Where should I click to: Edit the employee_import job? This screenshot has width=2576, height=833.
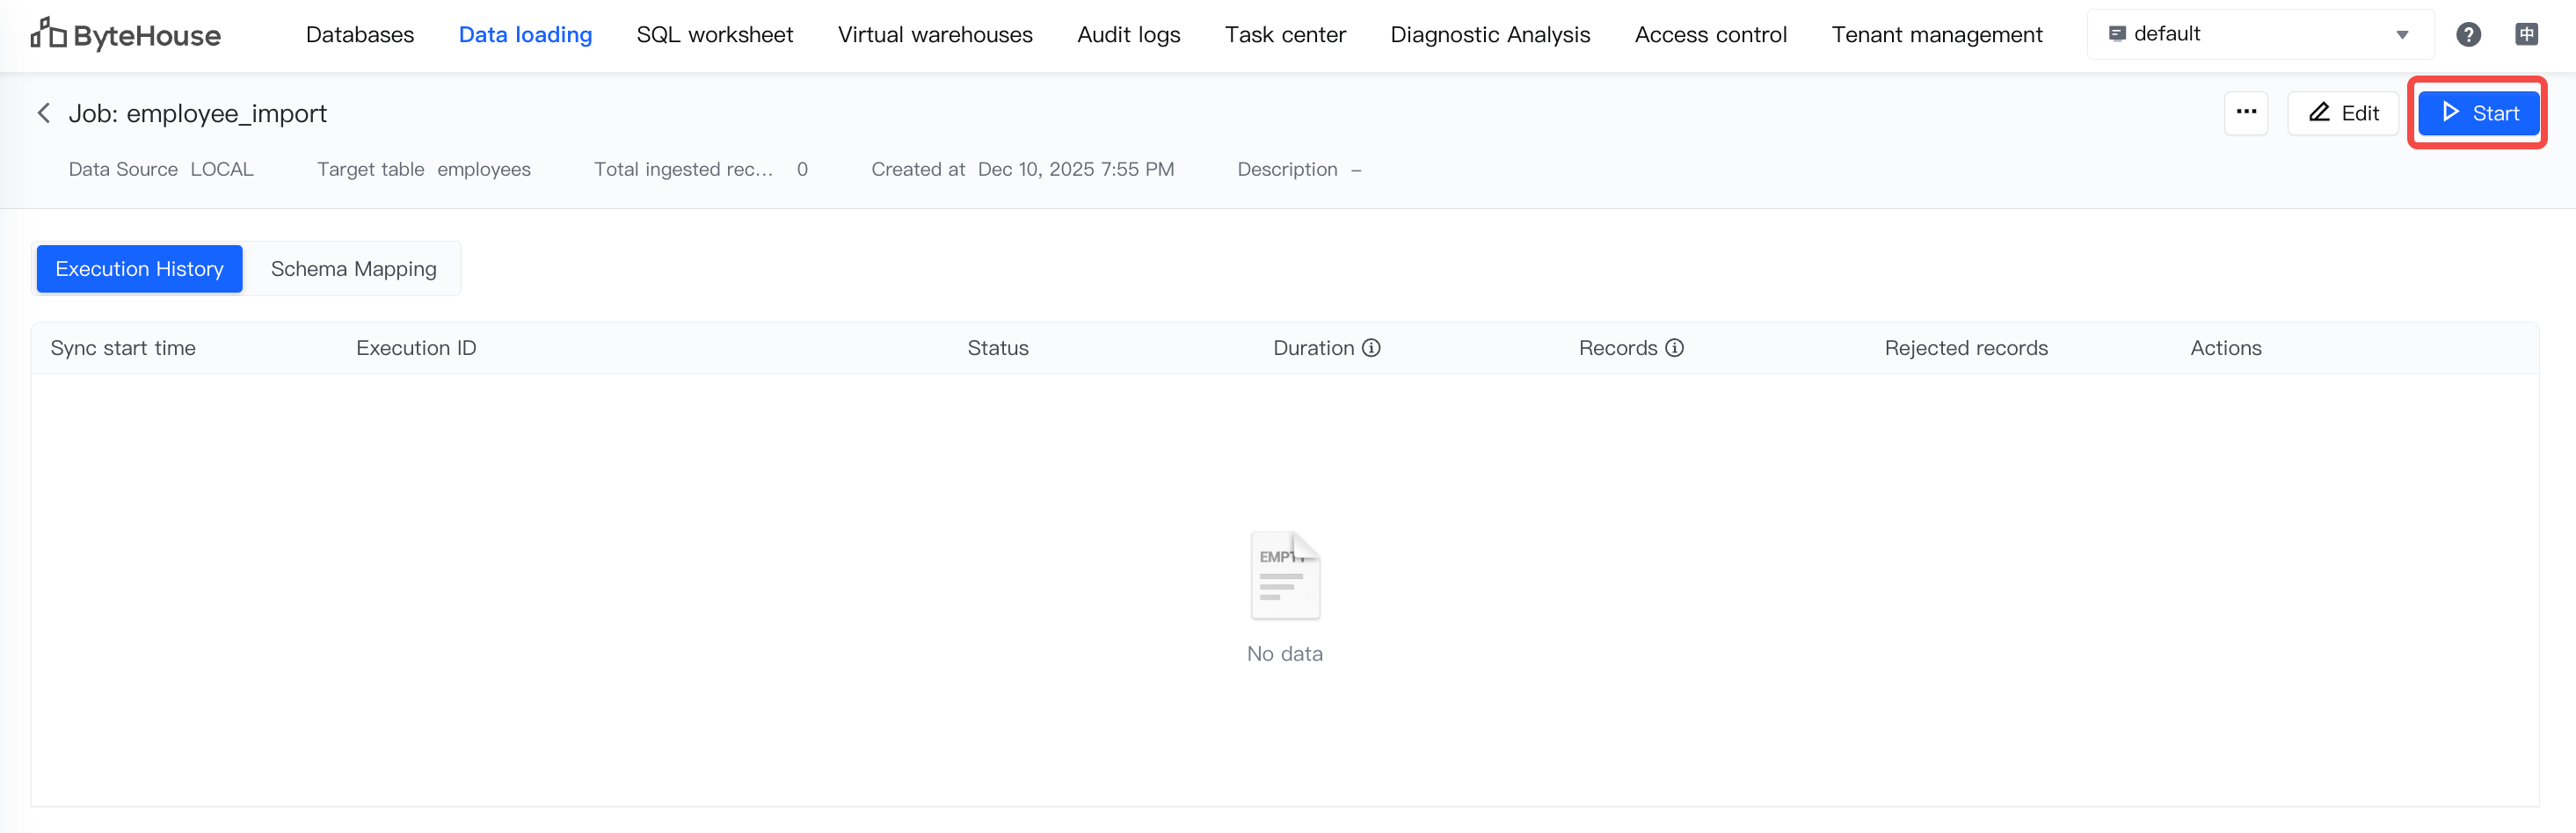2343,113
